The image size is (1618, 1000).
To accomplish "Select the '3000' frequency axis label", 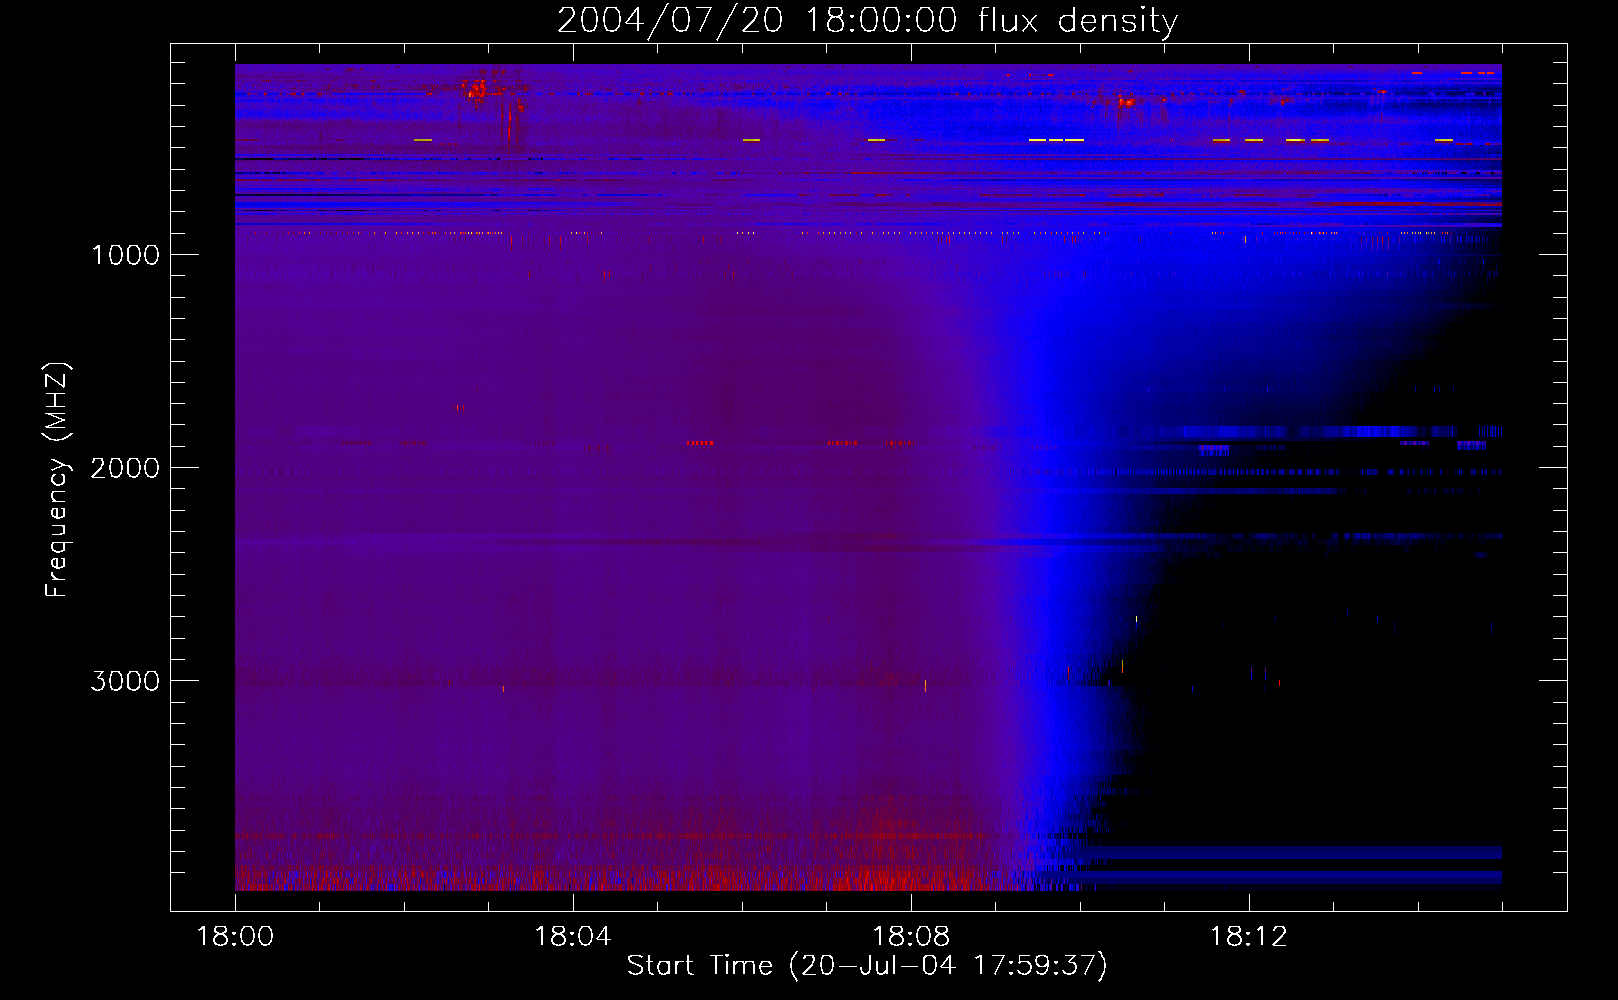I will 125,681.
